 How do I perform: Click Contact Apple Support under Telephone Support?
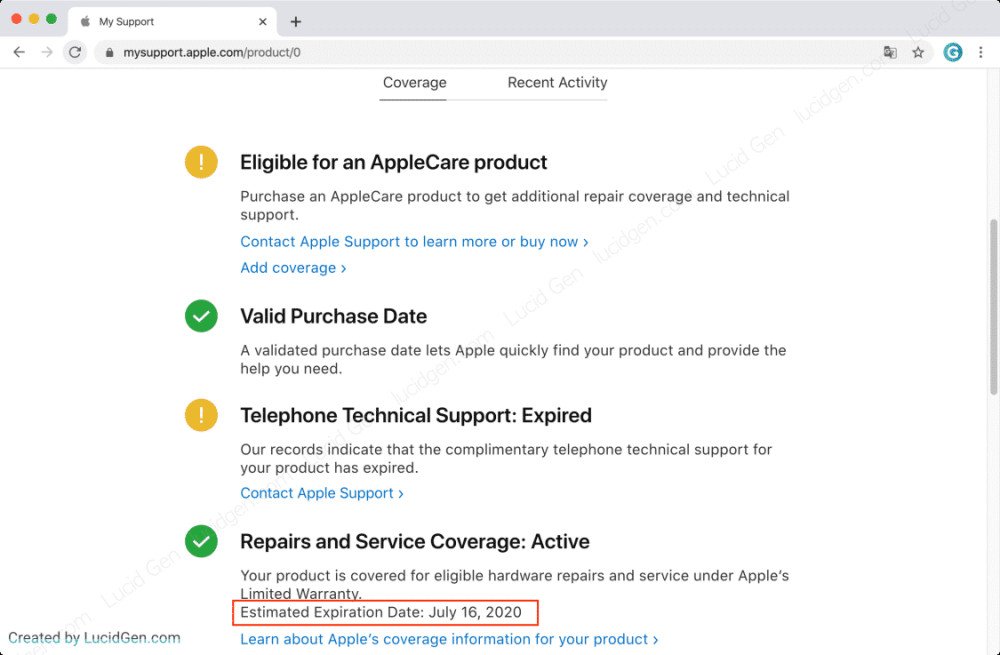[x=321, y=493]
